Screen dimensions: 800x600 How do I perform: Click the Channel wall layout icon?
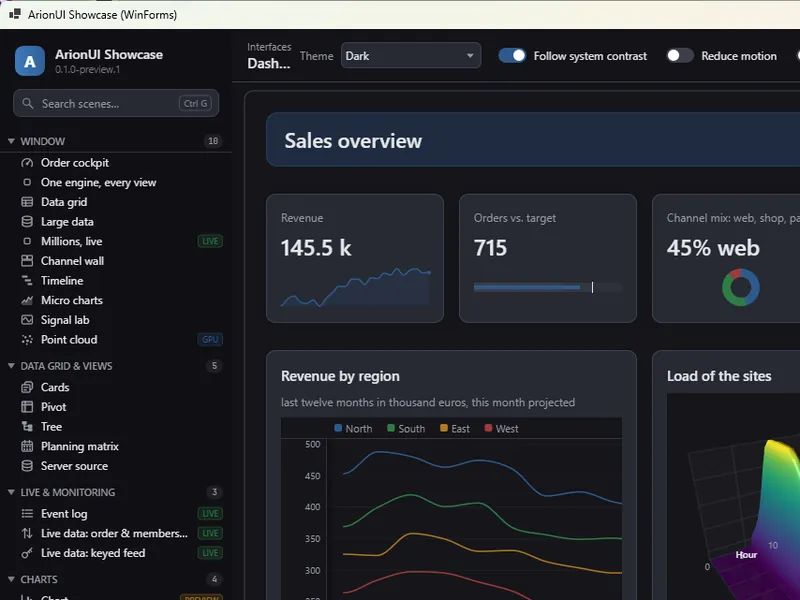pos(27,261)
